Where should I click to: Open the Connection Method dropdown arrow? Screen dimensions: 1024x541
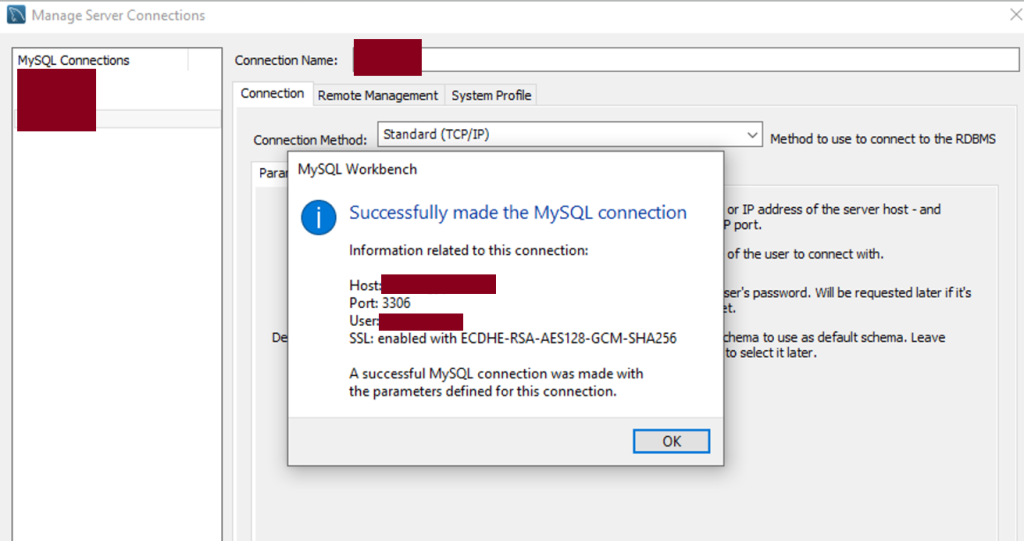[x=752, y=135]
